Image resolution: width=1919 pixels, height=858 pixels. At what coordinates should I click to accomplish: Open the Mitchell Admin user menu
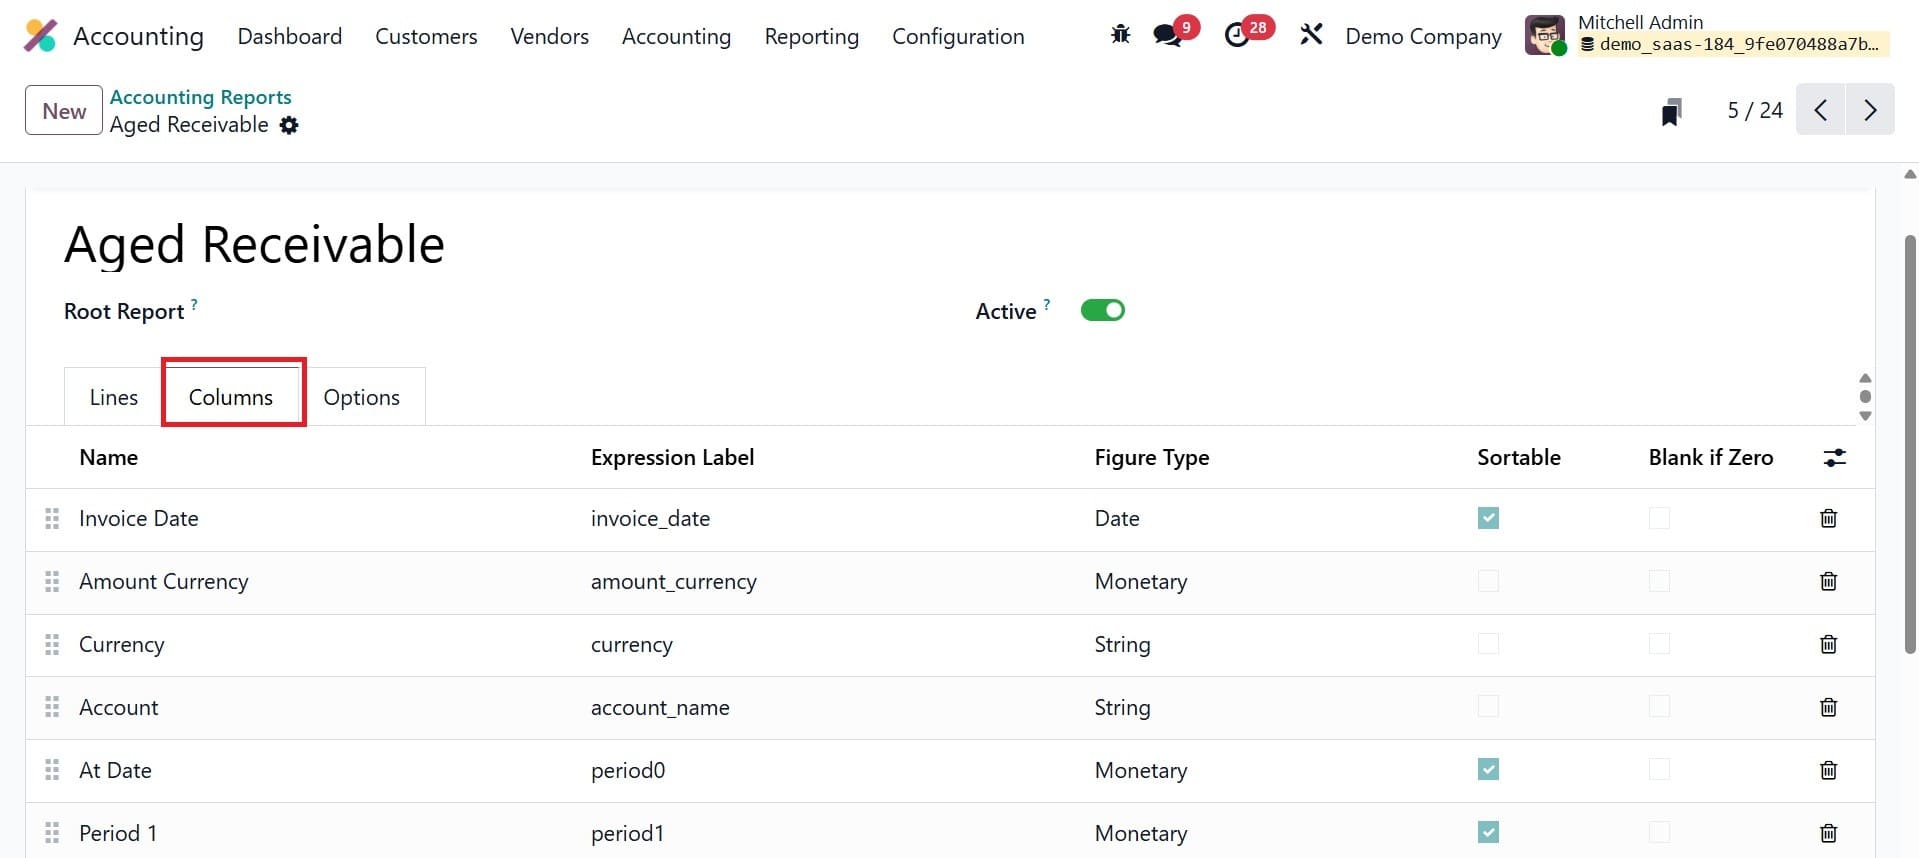tap(1708, 35)
